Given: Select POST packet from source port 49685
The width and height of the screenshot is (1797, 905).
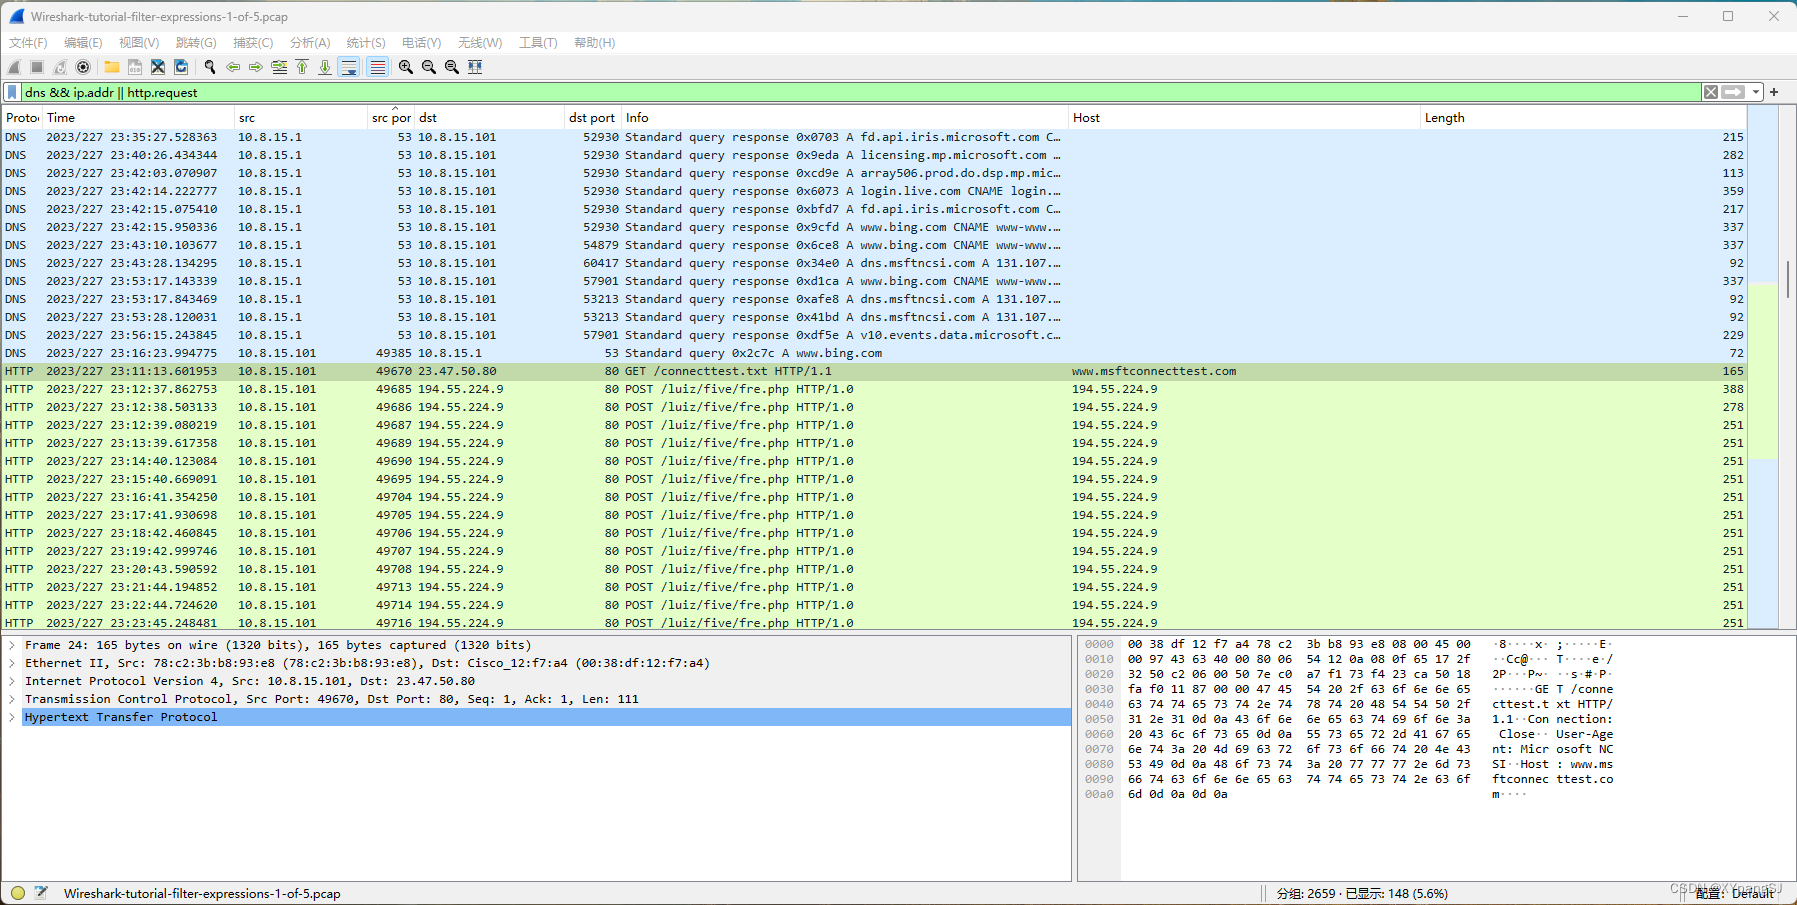Looking at the screenshot, I should click(x=874, y=389).
